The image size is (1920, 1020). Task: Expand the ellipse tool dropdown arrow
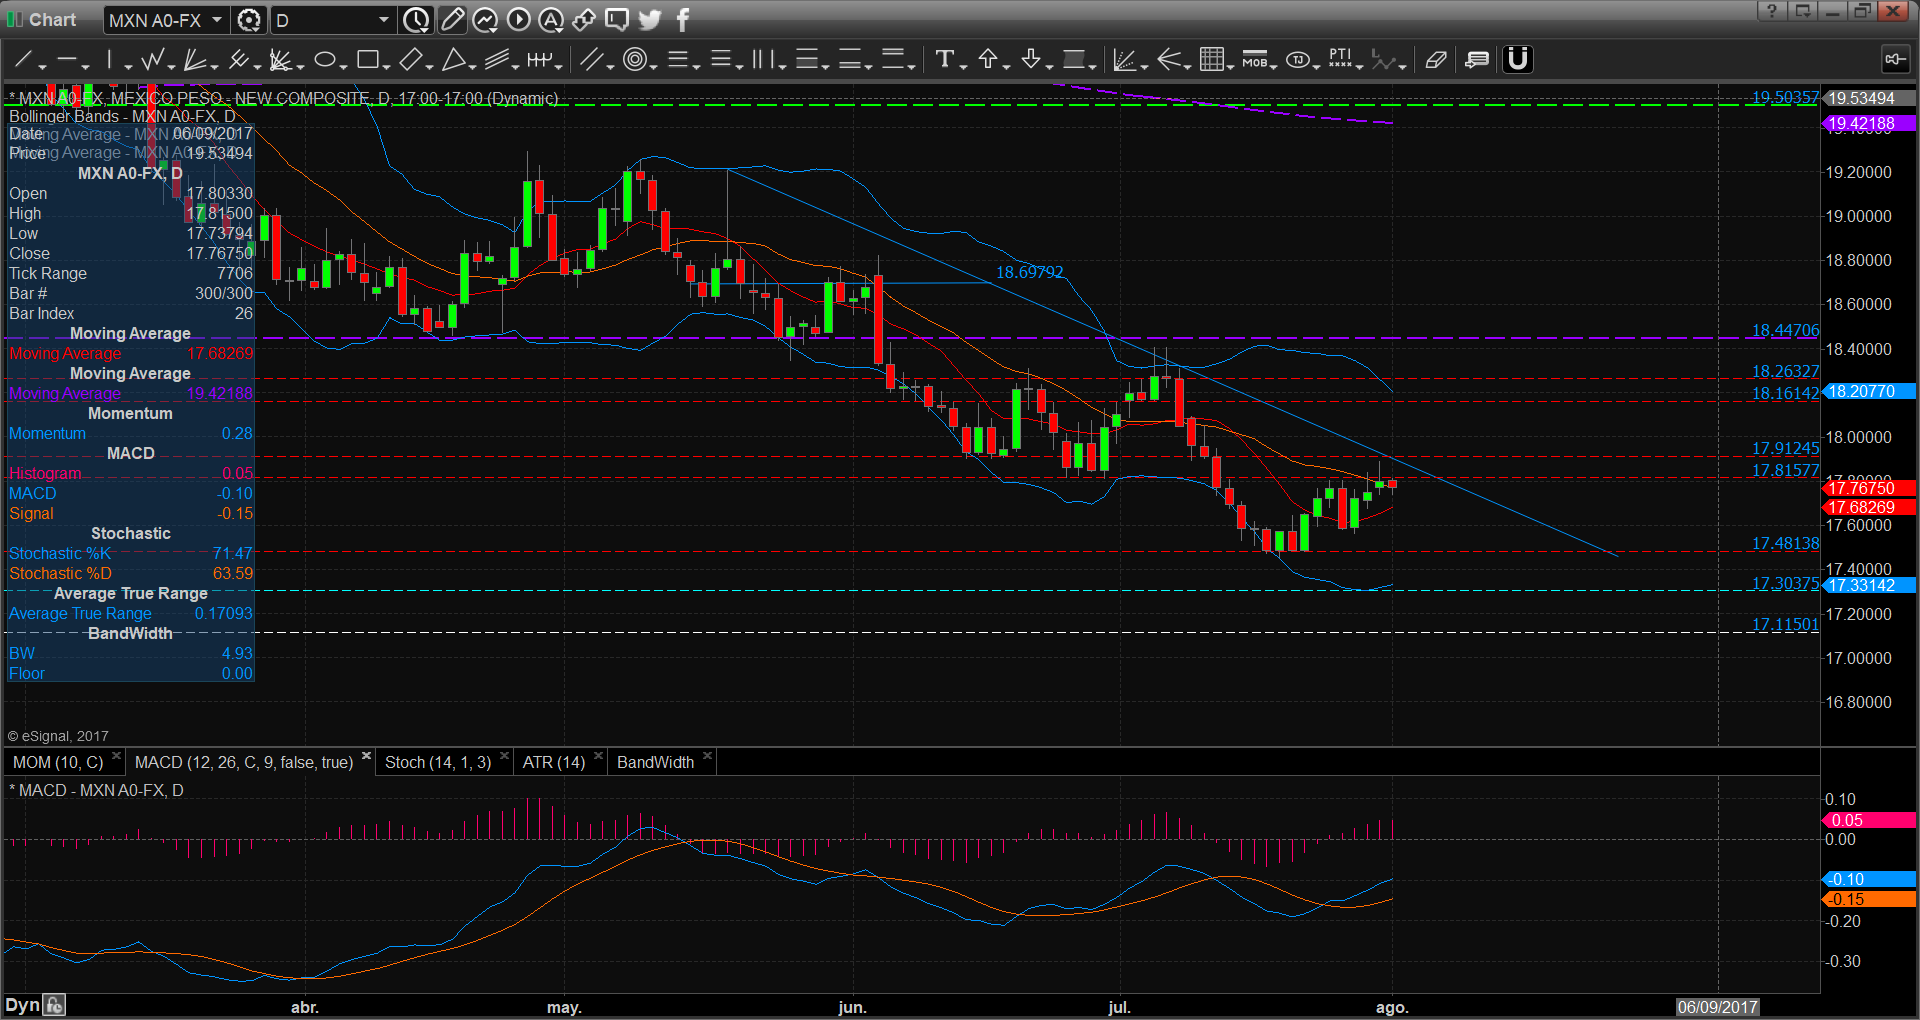click(343, 66)
